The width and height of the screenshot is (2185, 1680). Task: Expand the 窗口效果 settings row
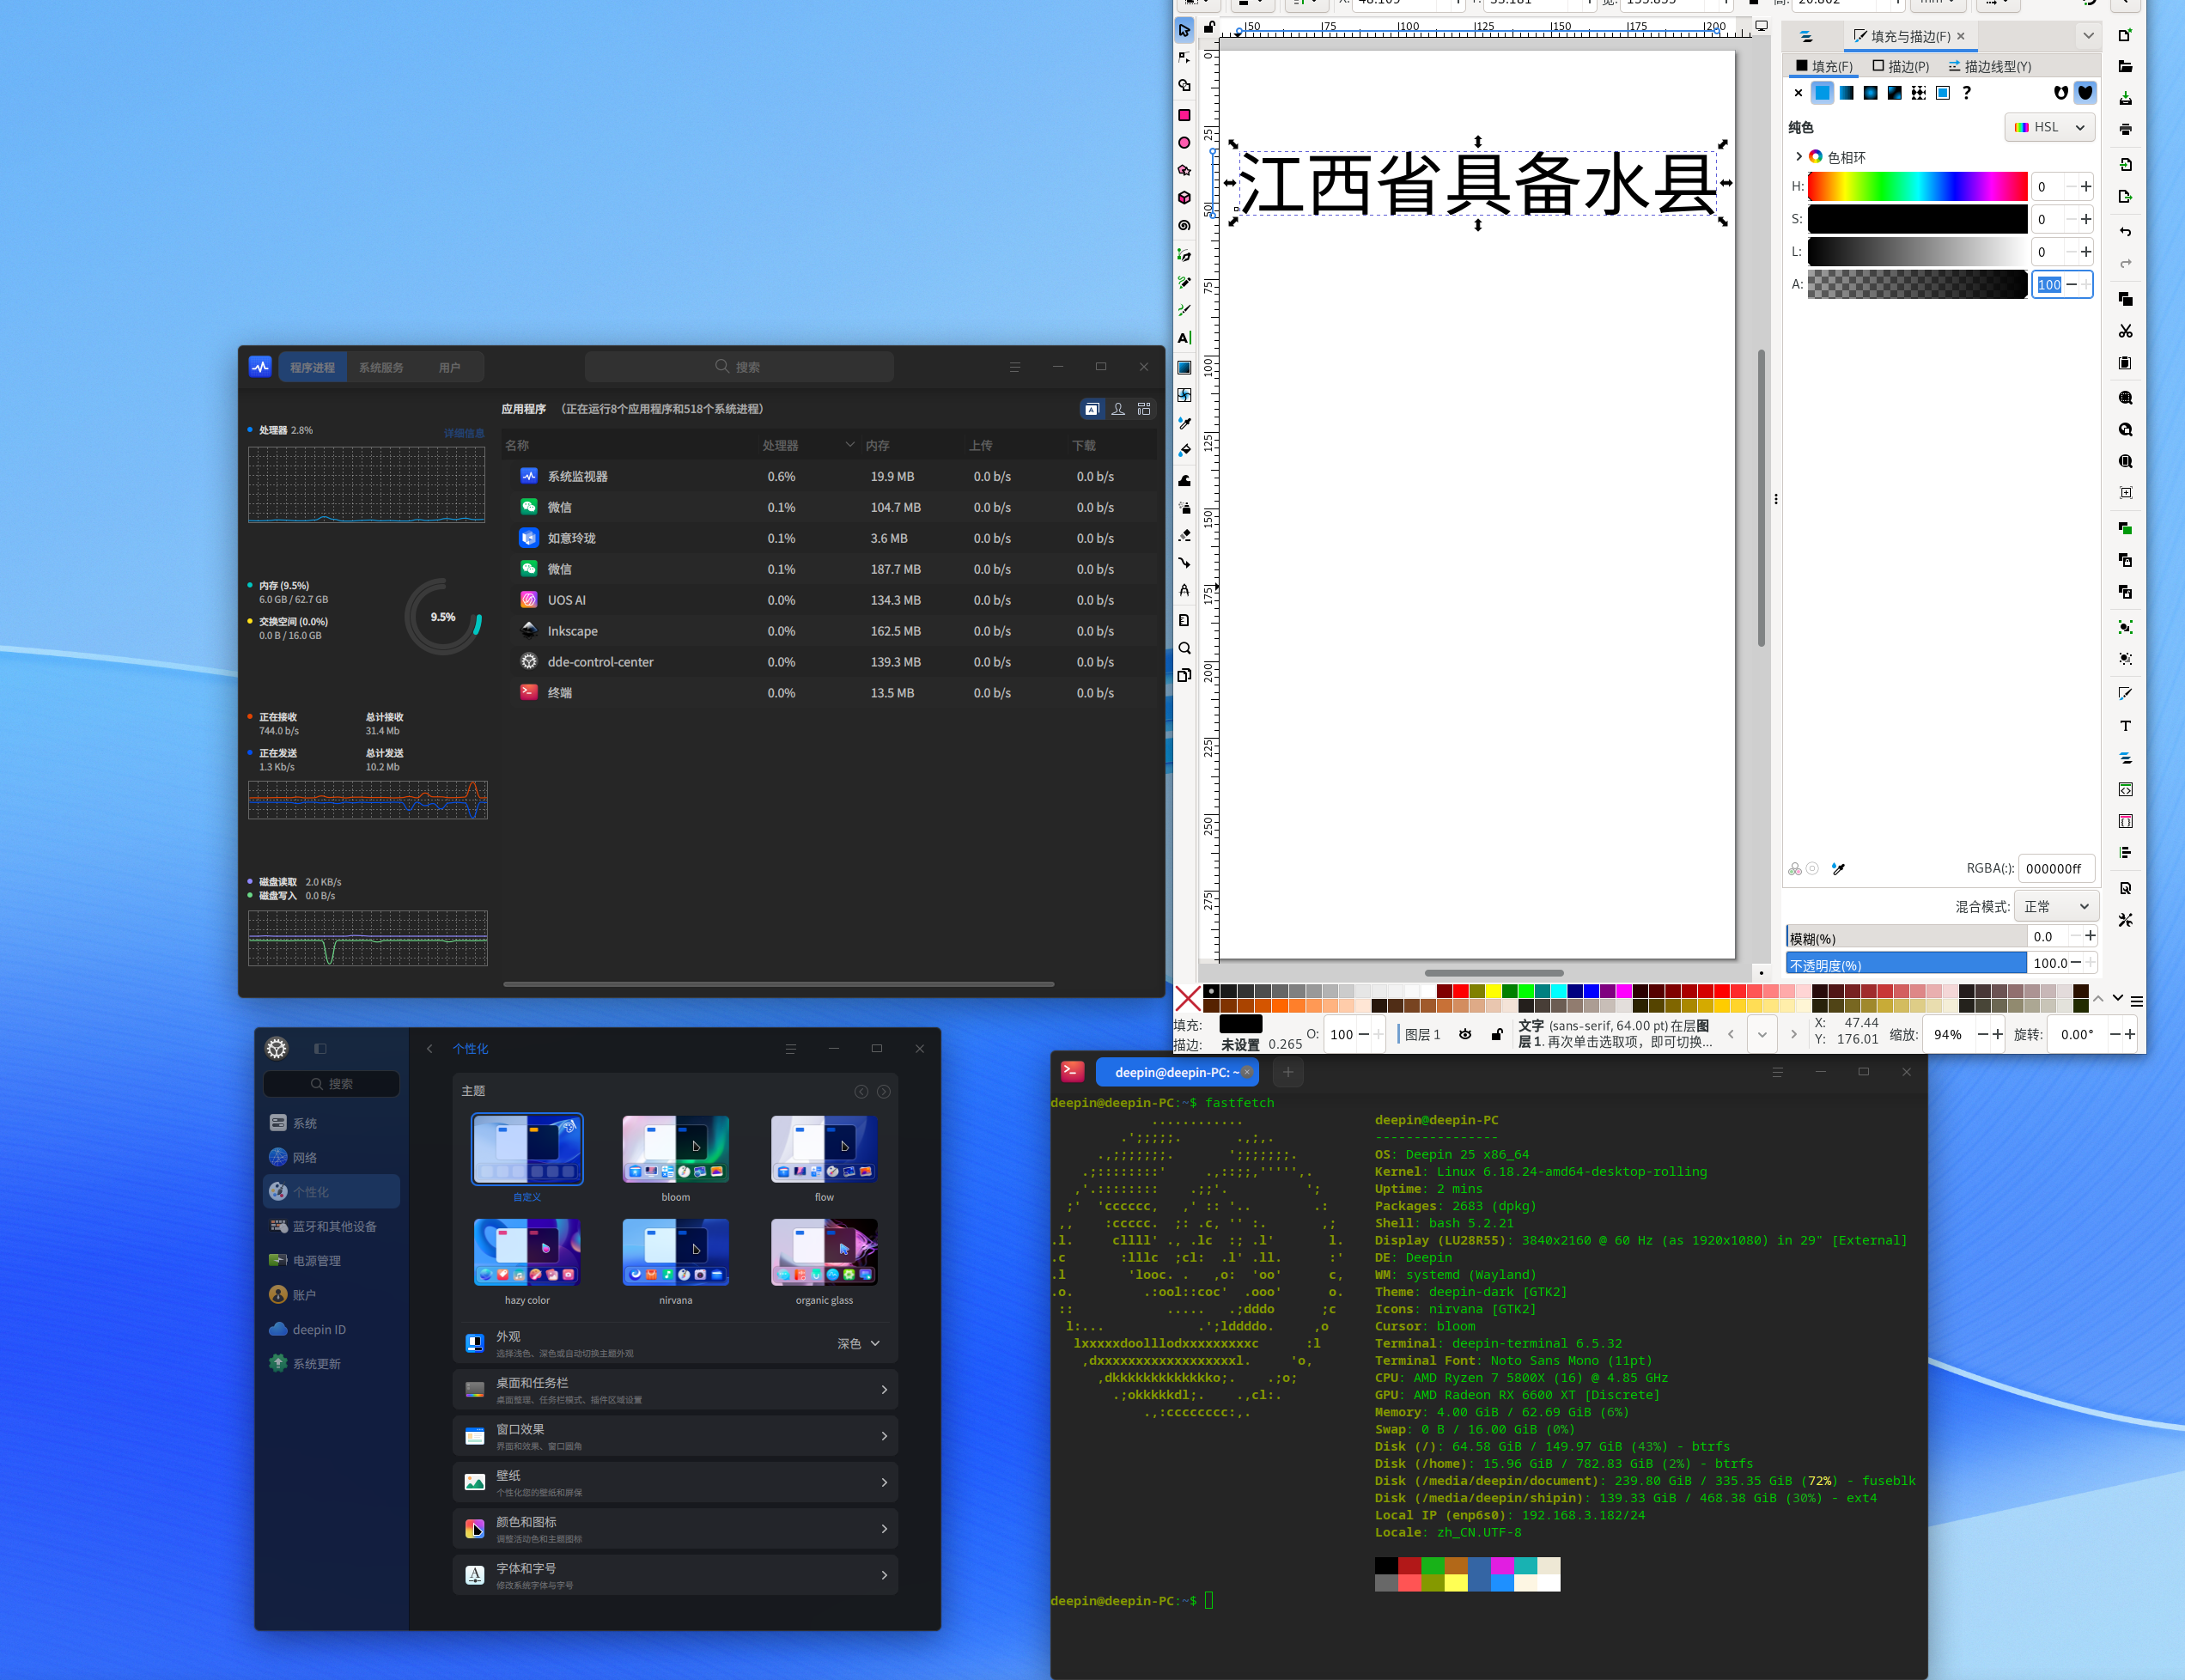click(675, 1436)
